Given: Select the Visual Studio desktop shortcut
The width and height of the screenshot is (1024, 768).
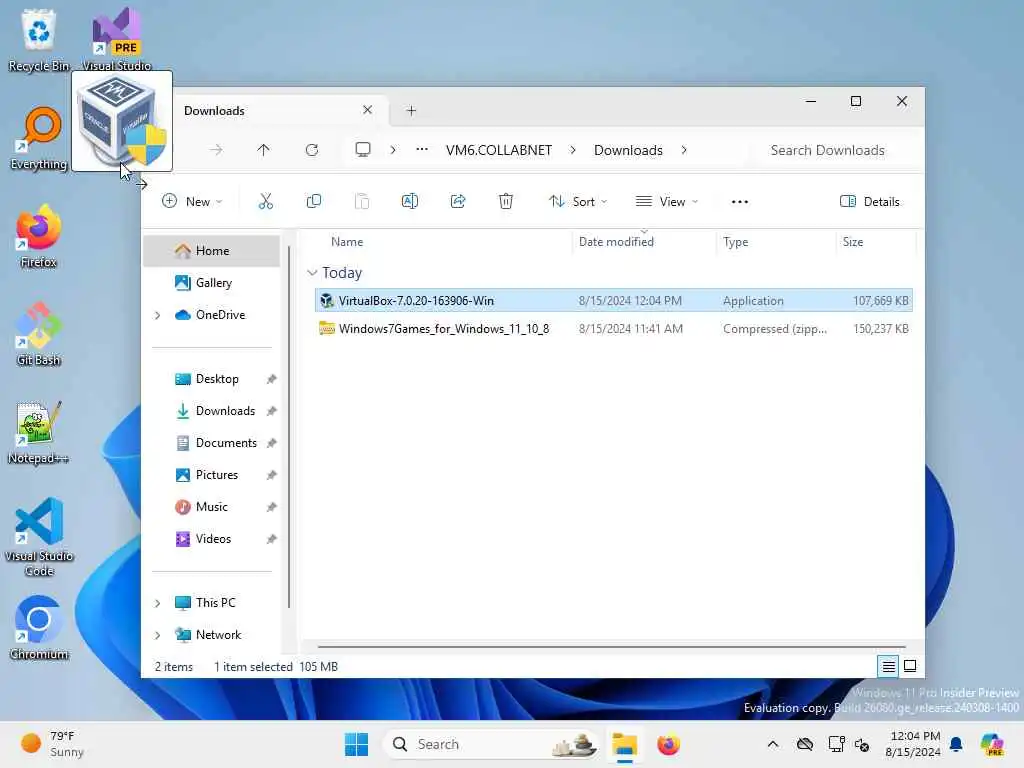Looking at the screenshot, I should coord(116,39).
